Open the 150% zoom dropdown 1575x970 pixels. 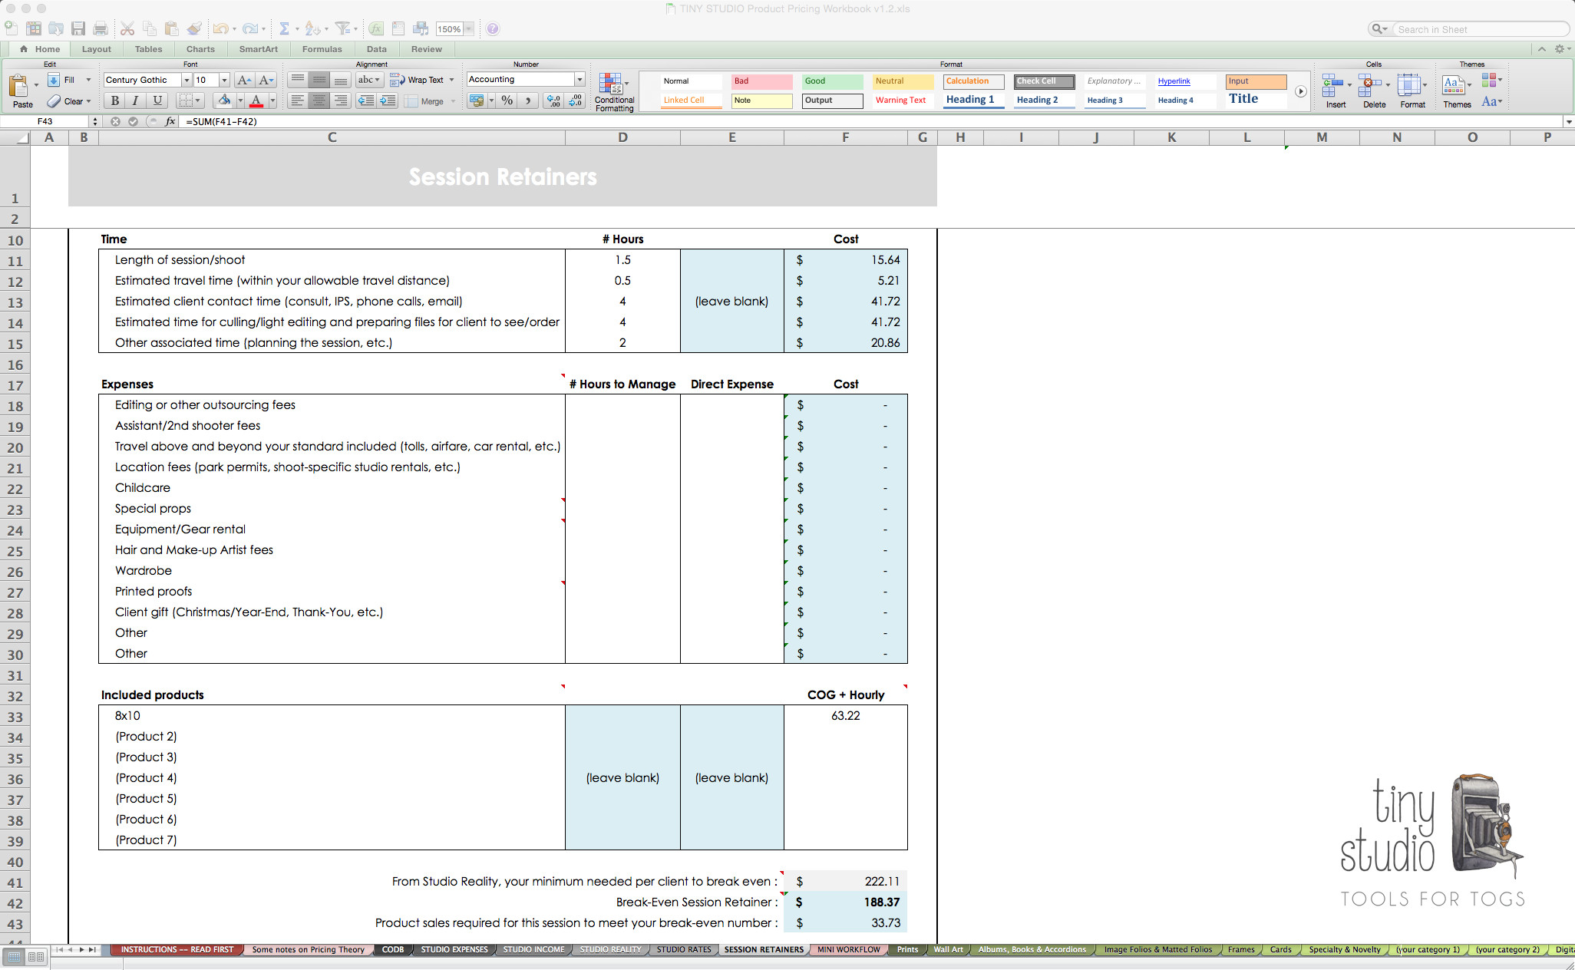pyautogui.click(x=468, y=29)
